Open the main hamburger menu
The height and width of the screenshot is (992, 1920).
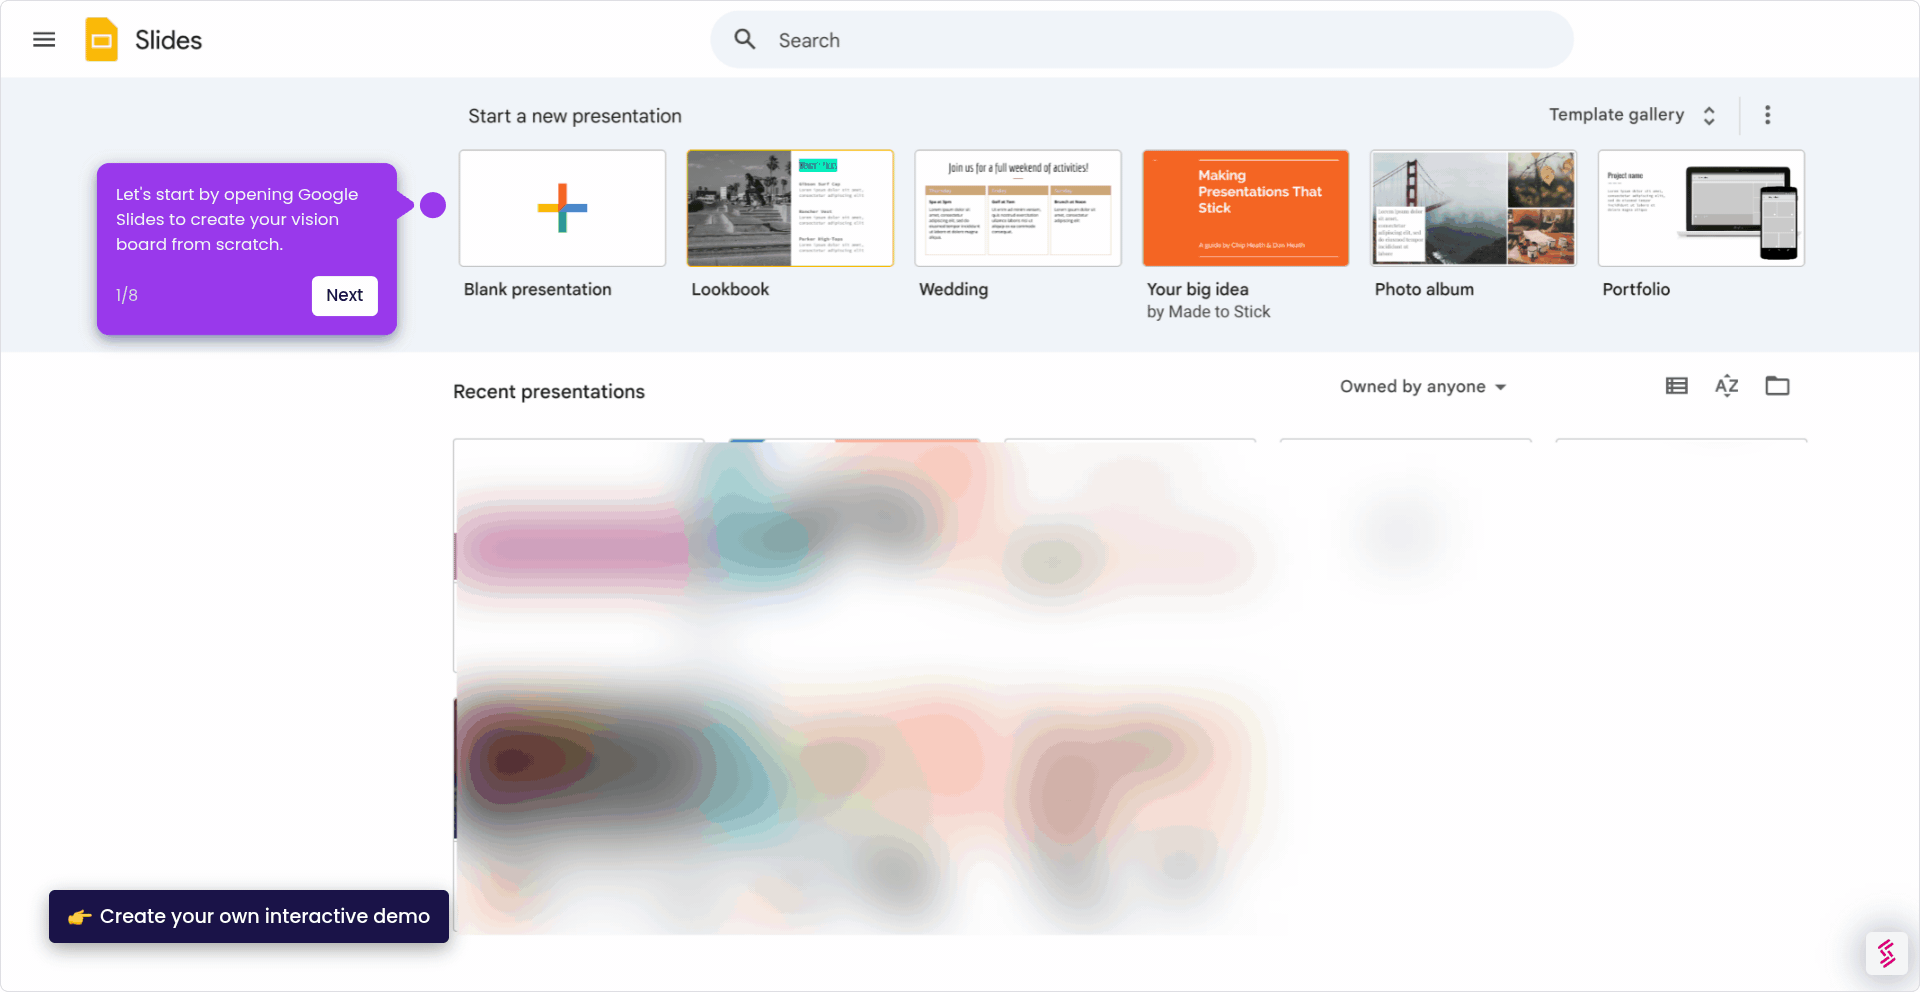[44, 40]
